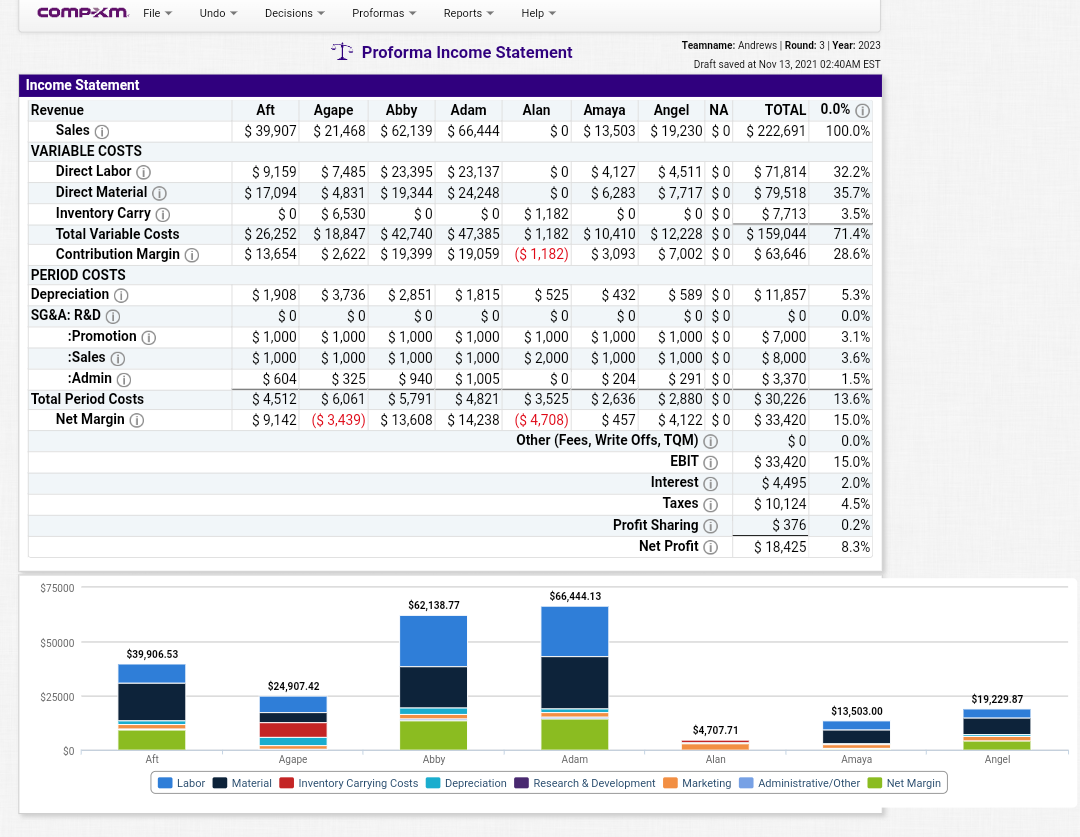The width and height of the screenshot is (1080, 837).
Task: Open the Reports menu
Action: pos(468,13)
